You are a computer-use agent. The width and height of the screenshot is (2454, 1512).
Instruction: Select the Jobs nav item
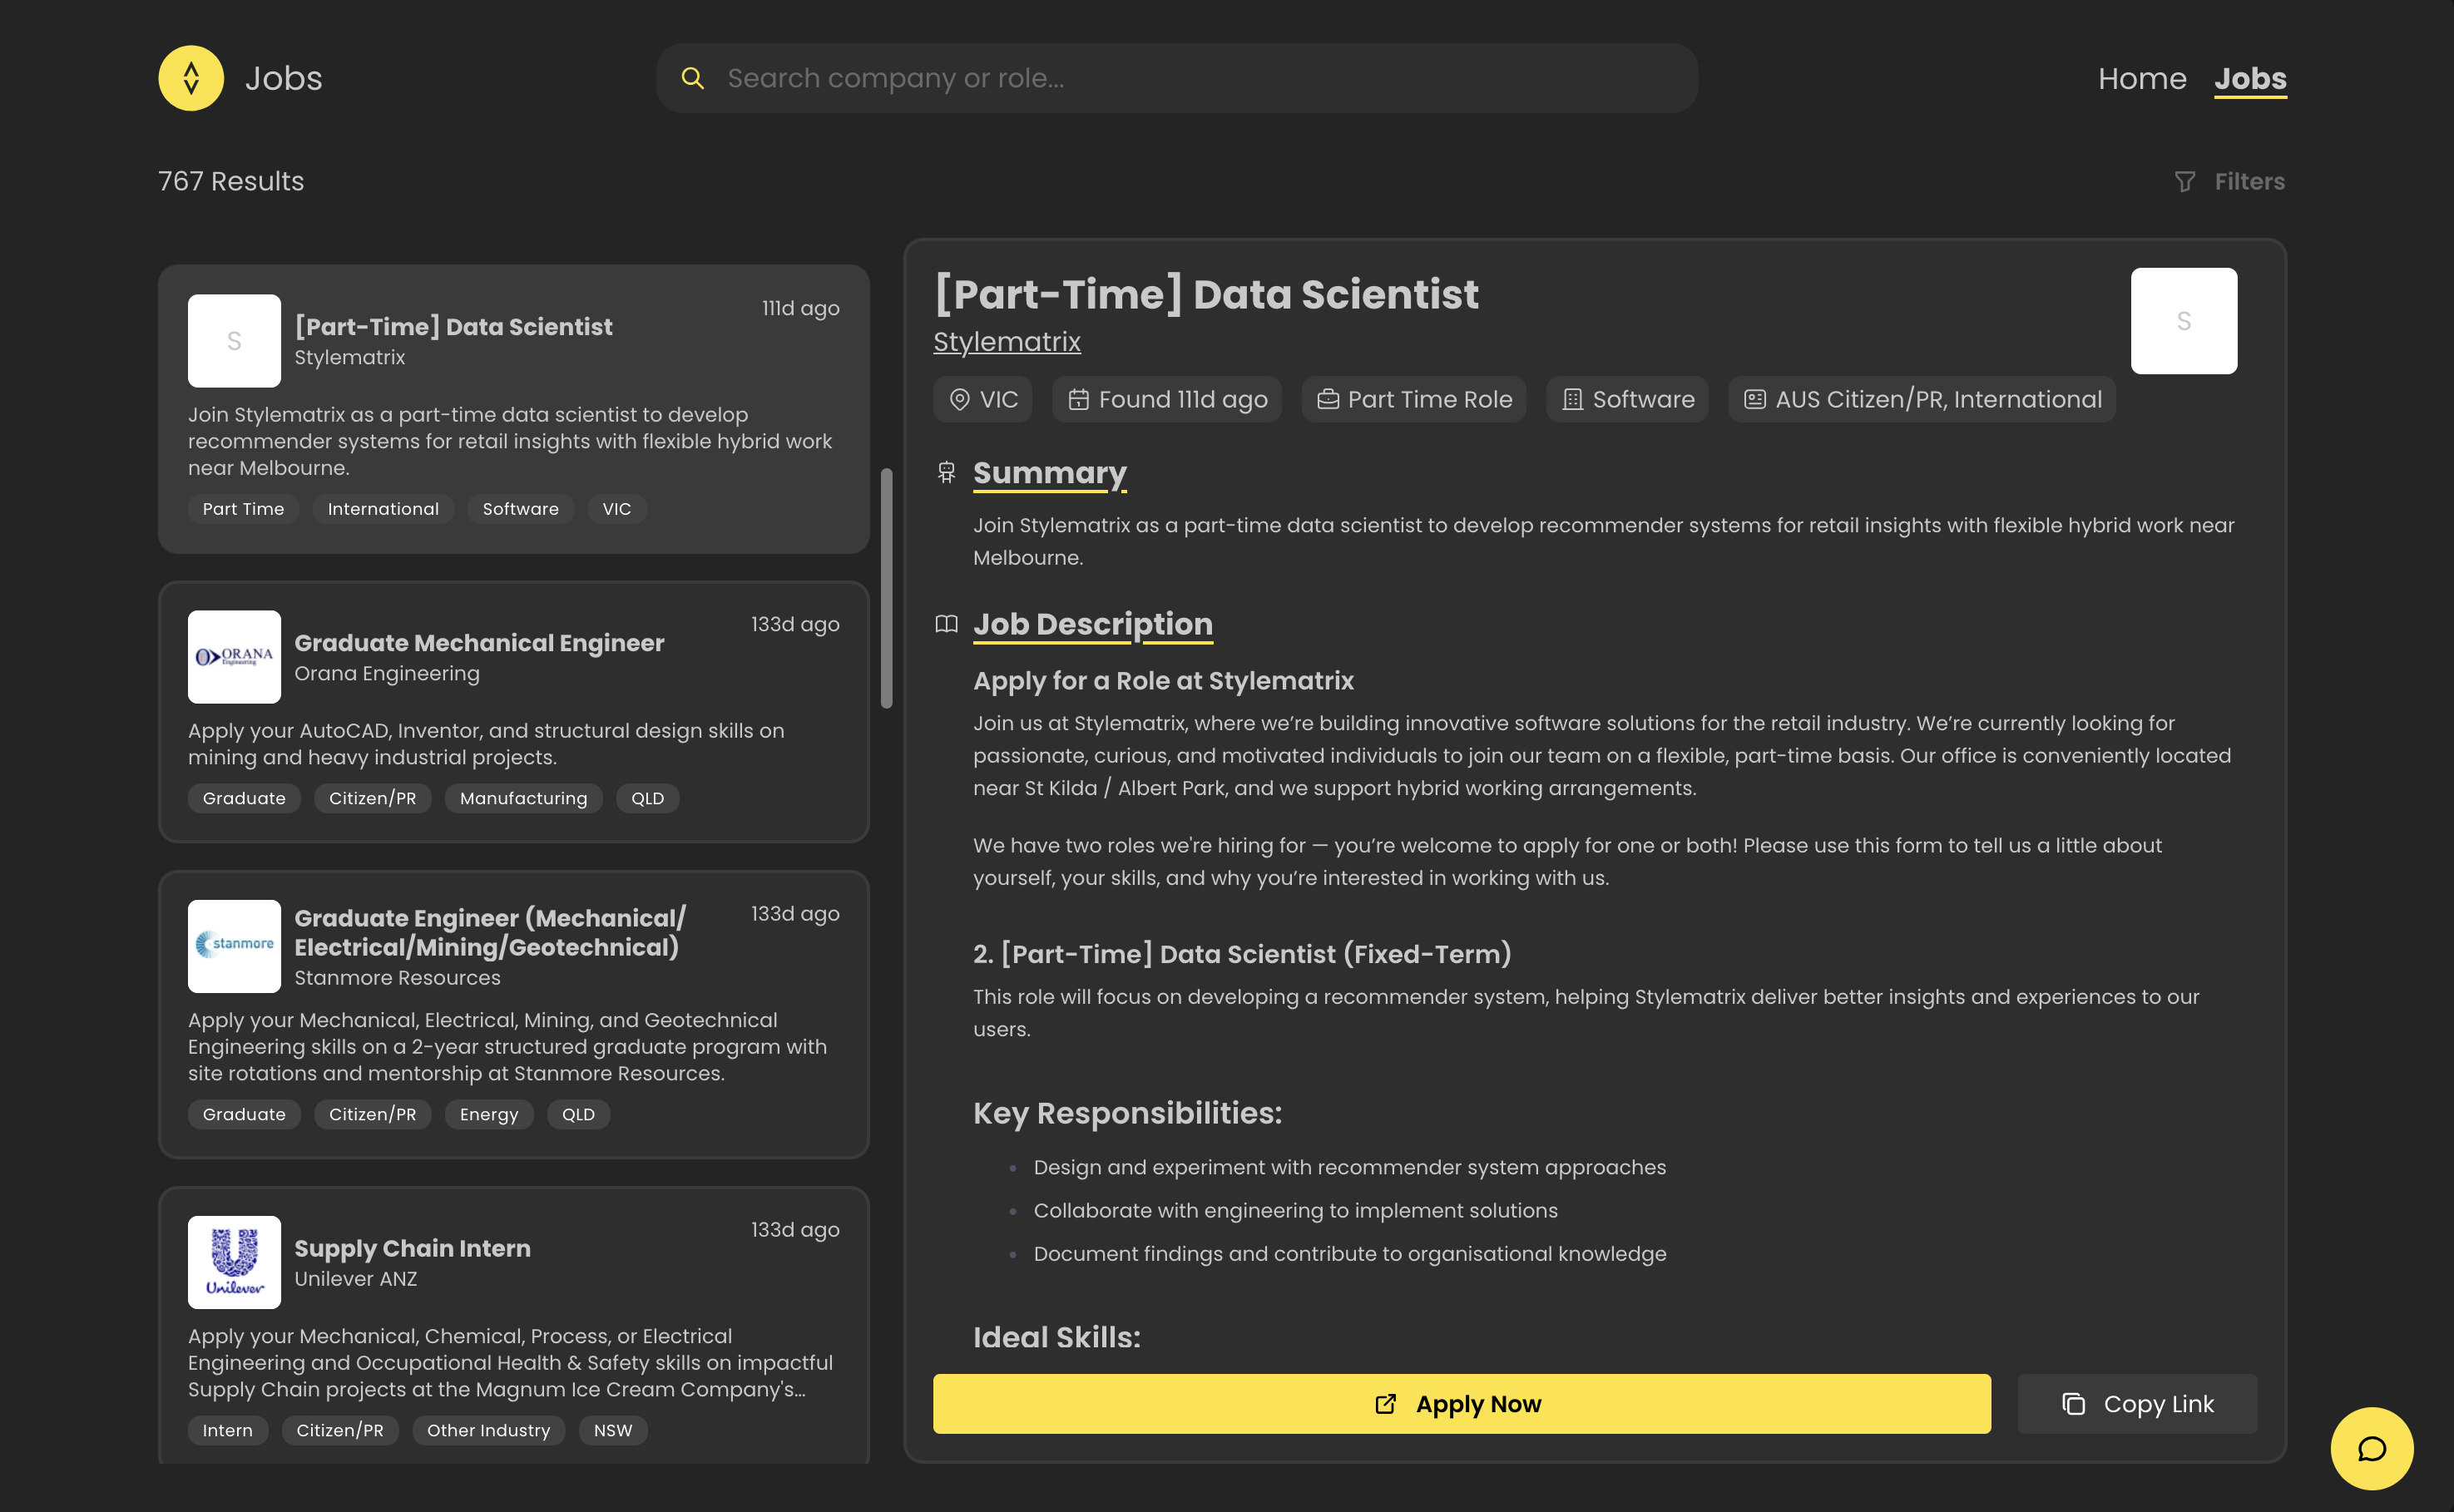(x=2250, y=78)
